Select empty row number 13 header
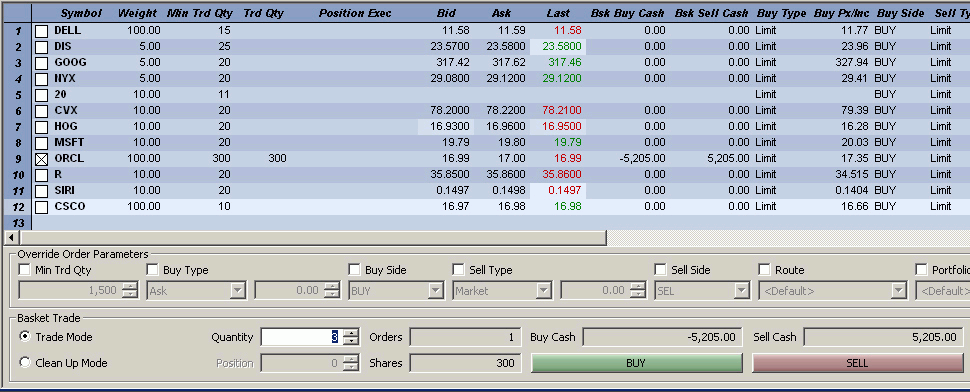This screenshot has height=392, width=970. click(18, 223)
